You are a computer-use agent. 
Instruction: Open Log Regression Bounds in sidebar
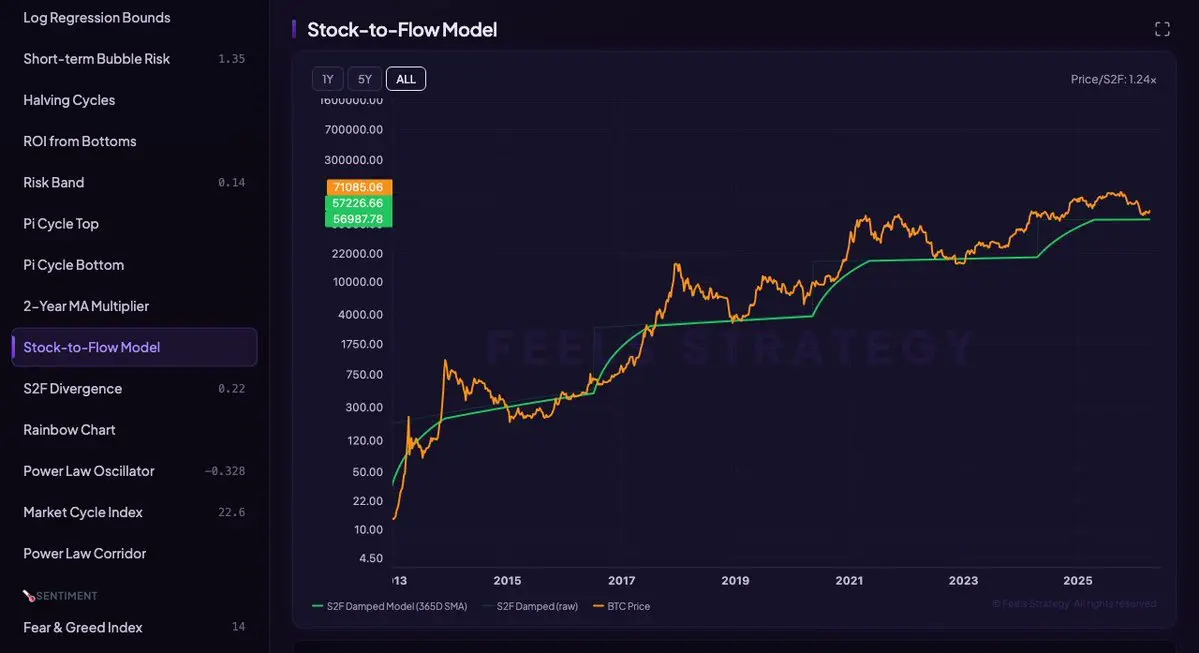click(x=97, y=18)
